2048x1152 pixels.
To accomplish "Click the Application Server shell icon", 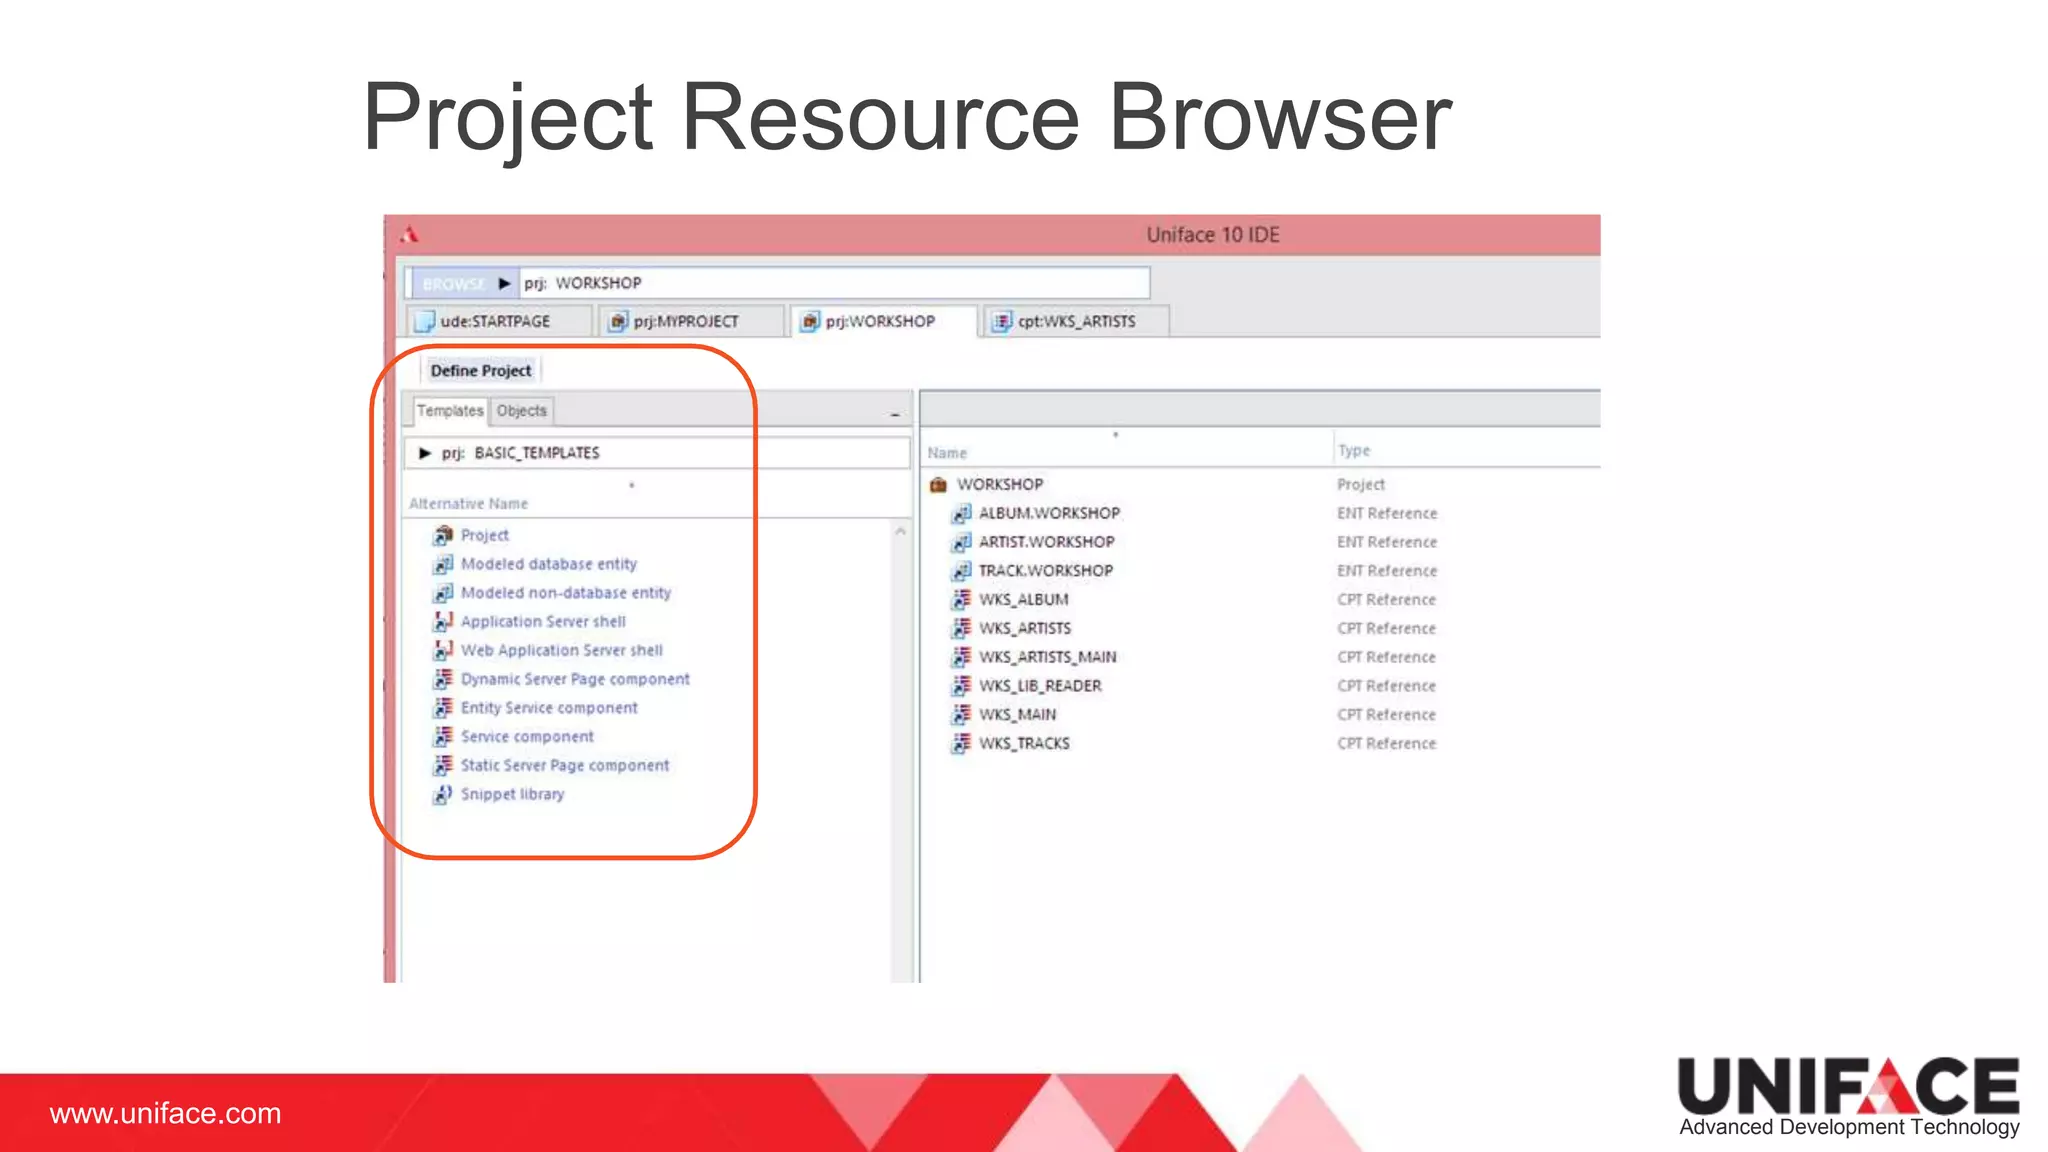I will pos(442,622).
